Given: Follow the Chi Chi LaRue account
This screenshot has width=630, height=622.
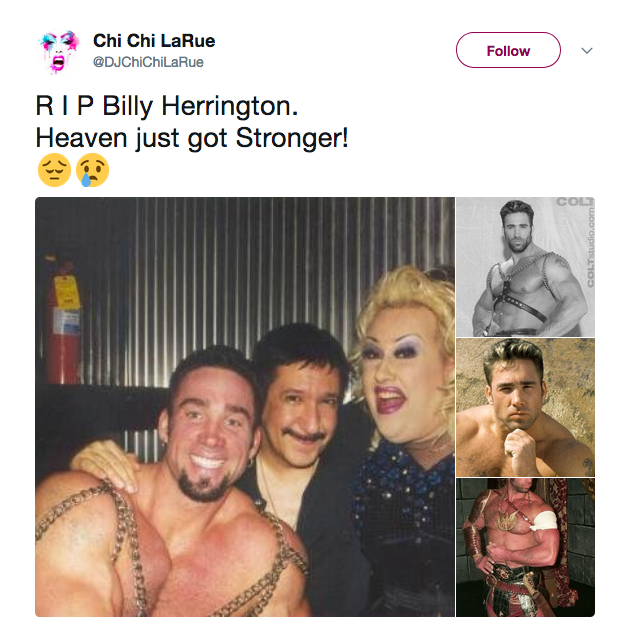Looking at the screenshot, I should (x=508, y=50).
